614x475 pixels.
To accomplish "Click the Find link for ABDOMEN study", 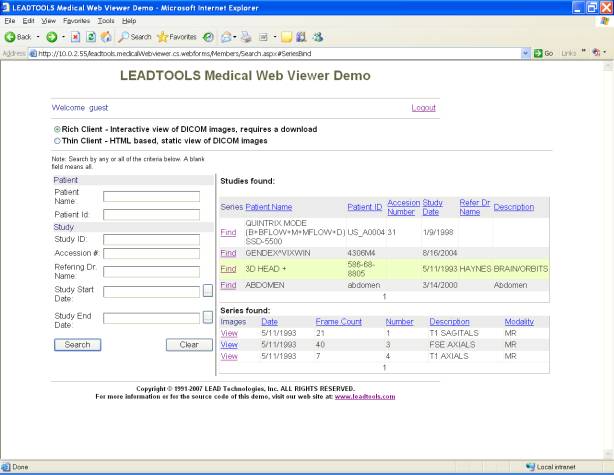I will (x=228, y=285).
